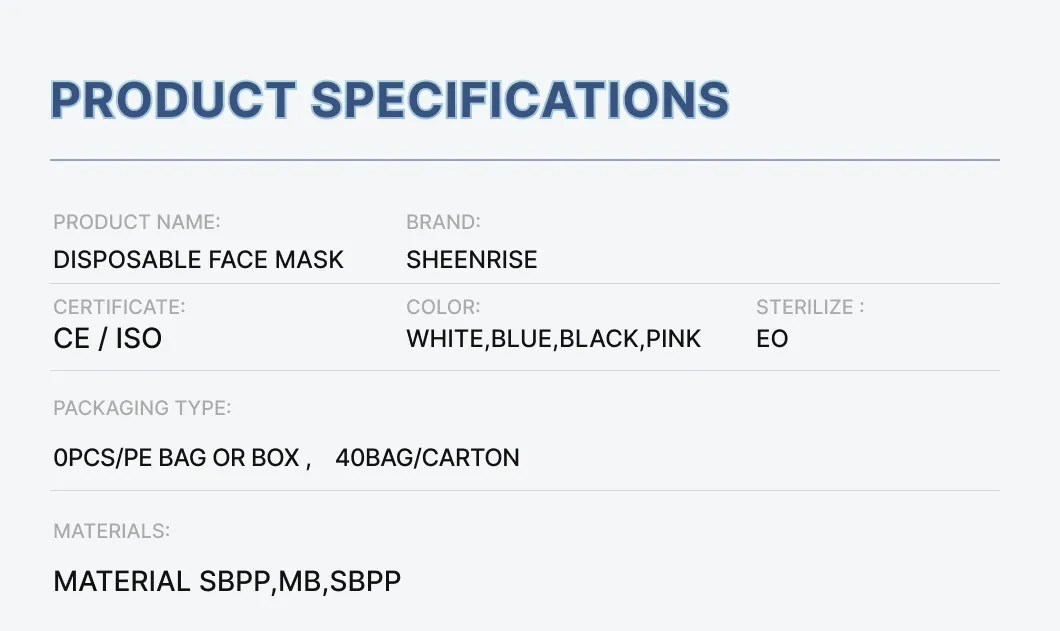The image size is (1060, 631).
Task: Select the CERTIFICATE label
Action: pyautogui.click(x=119, y=307)
